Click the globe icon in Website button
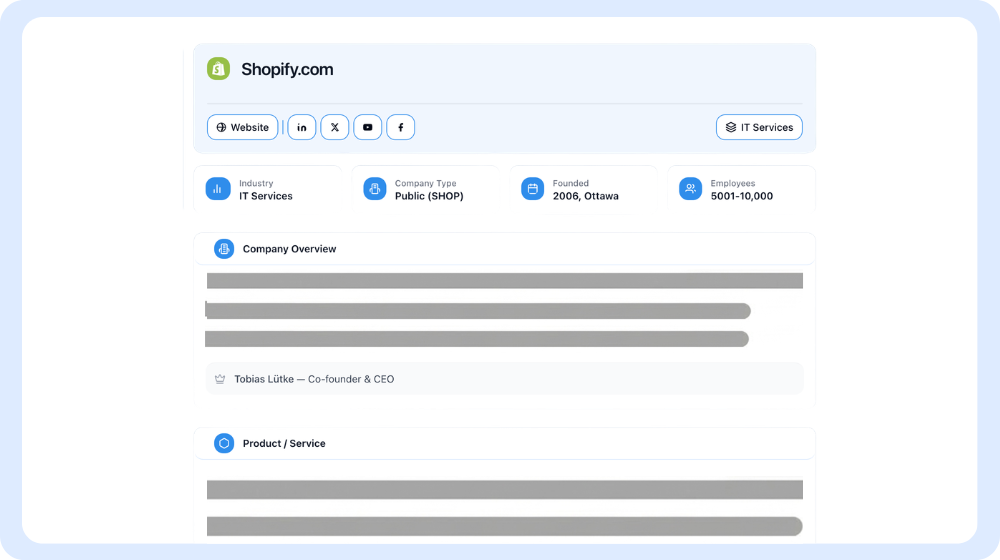 click(x=221, y=128)
